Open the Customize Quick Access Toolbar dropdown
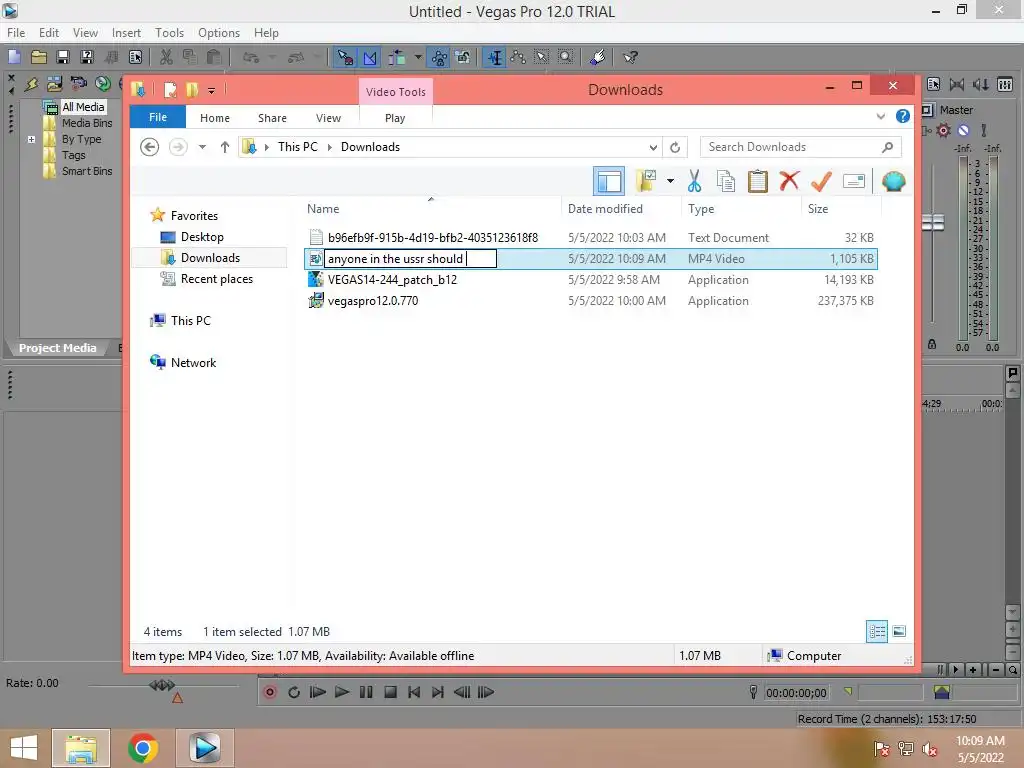 (x=212, y=90)
